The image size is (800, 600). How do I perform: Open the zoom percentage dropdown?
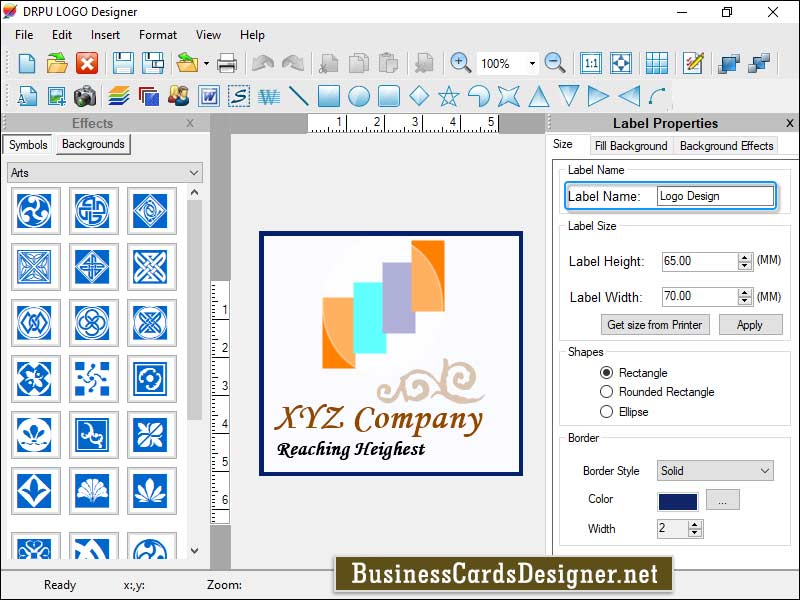(533, 62)
